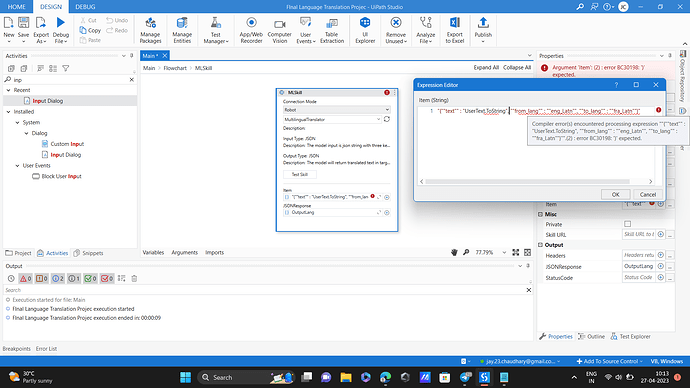Switch to the Snippets tab
Screen dimensions: 690x388
[x=88, y=253]
